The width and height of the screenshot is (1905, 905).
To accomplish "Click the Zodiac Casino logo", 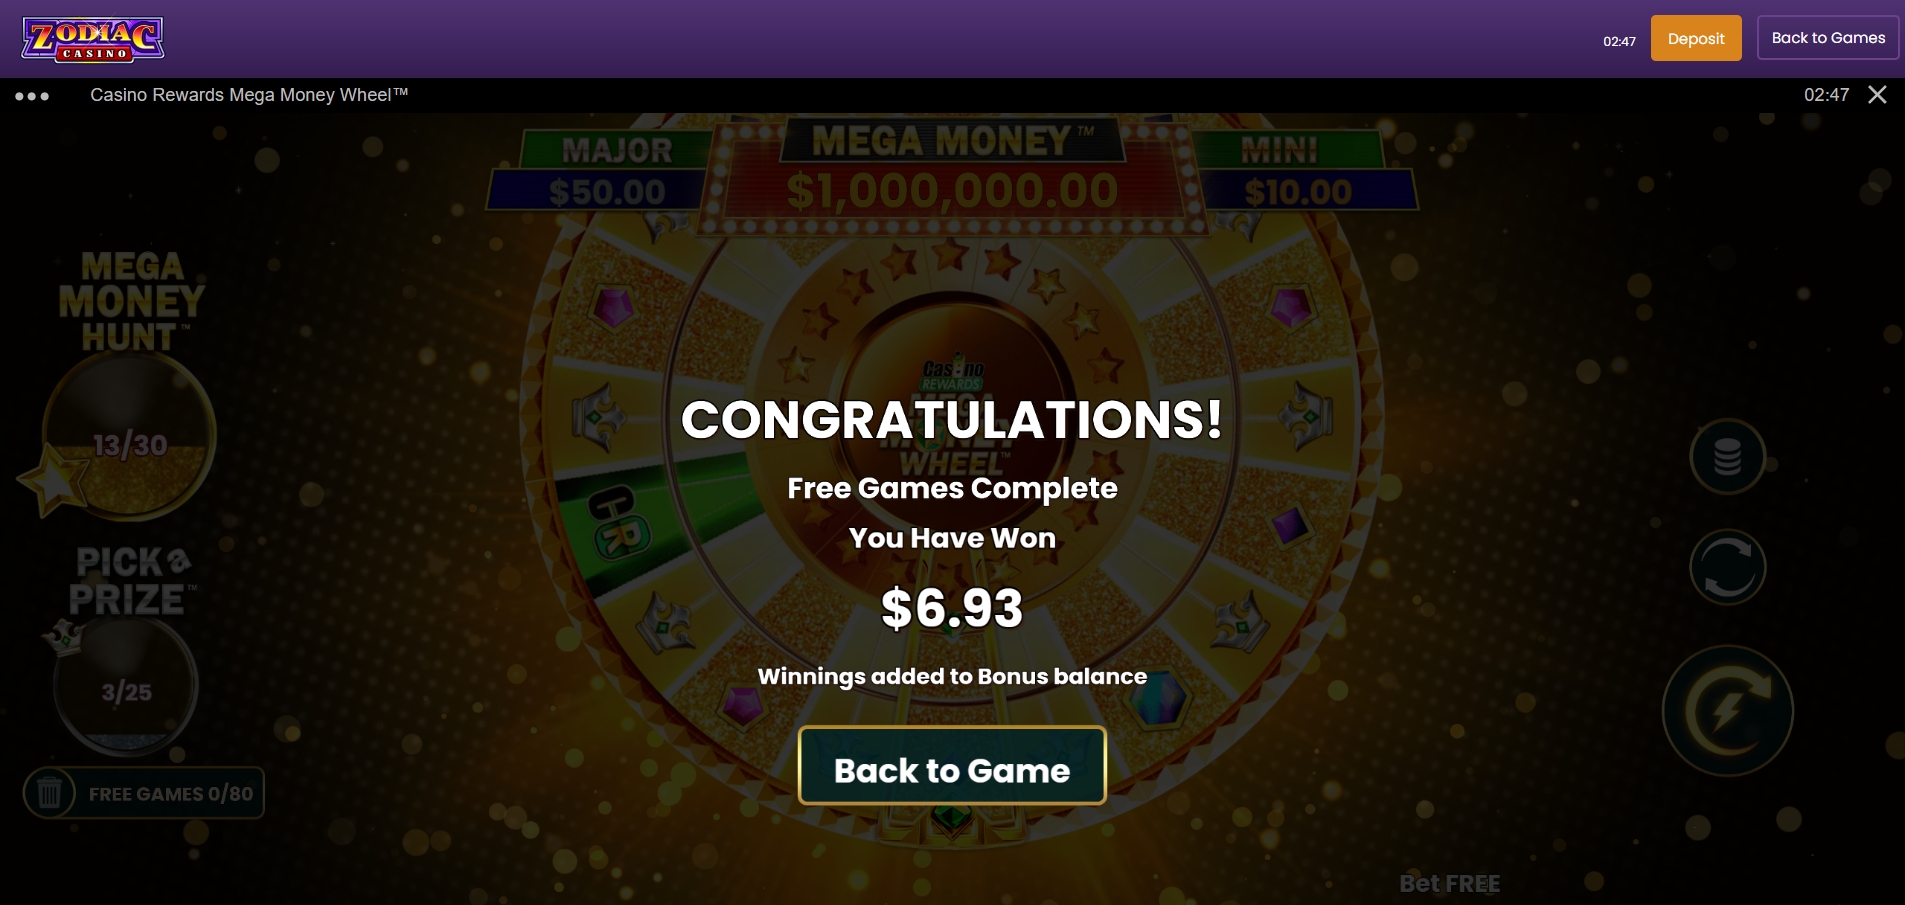I will point(93,39).
